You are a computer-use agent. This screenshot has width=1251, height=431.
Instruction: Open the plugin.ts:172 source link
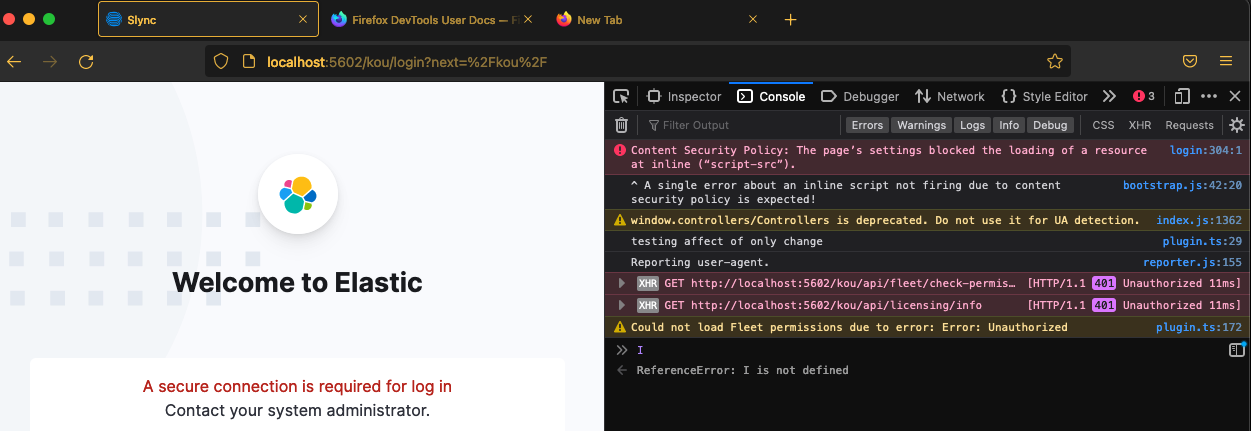coord(1200,327)
